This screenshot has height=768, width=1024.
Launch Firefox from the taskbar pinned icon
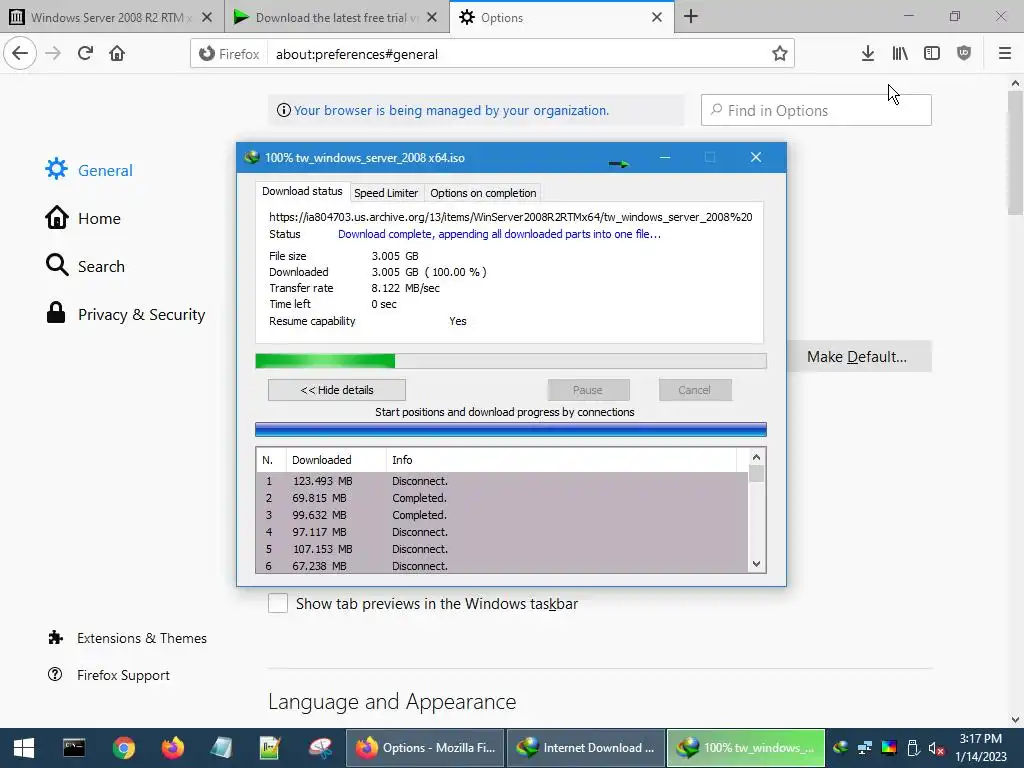coord(172,748)
